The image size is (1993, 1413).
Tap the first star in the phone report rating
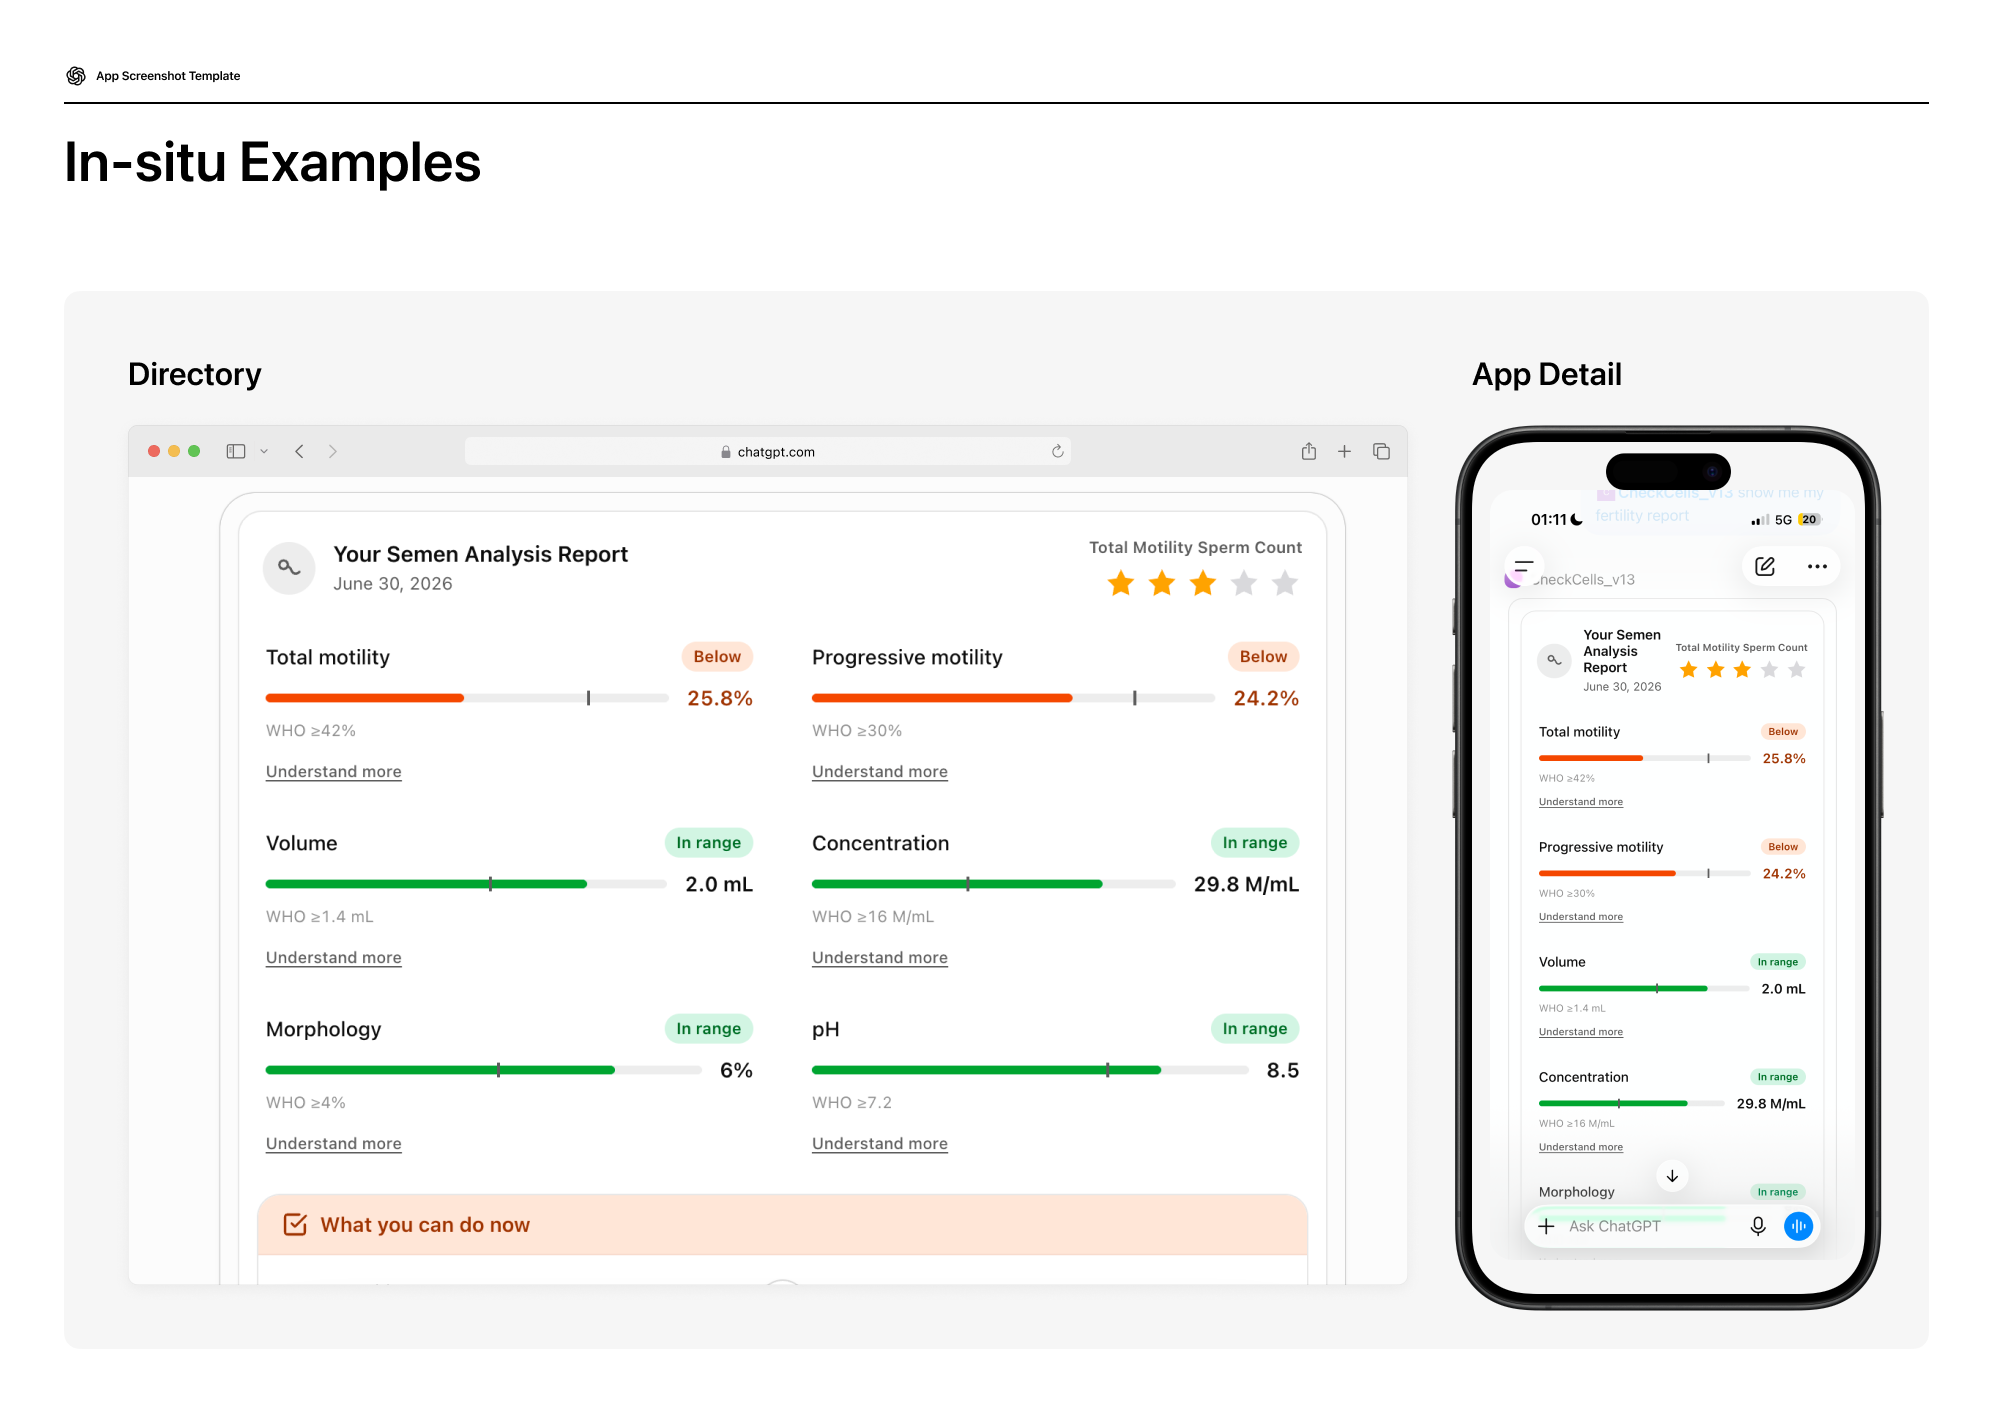click(1689, 670)
